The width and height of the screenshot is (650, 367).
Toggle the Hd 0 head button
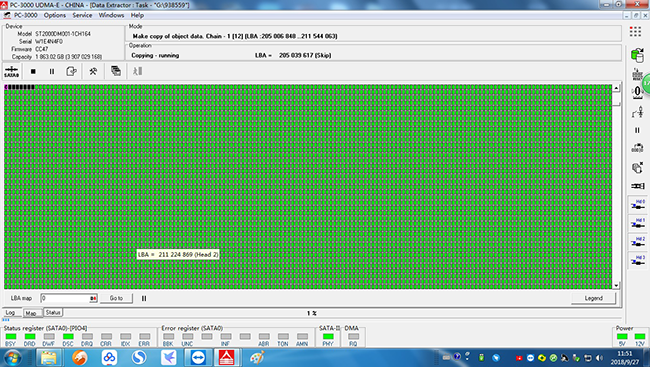tap(638, 204)
